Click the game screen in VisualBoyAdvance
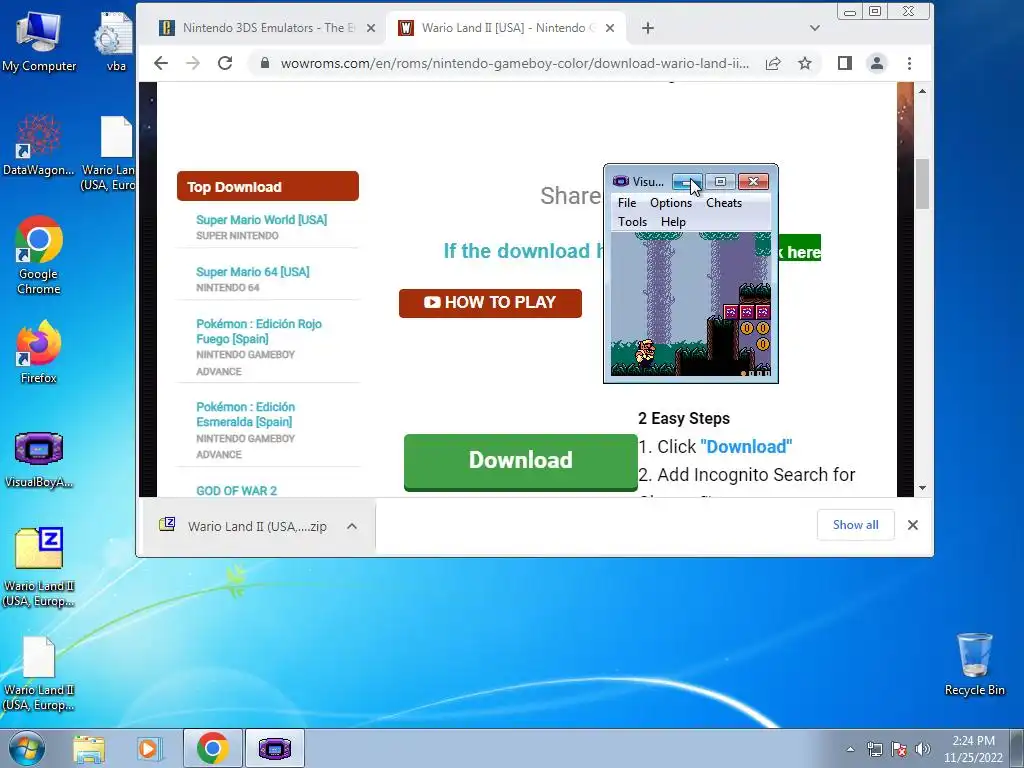 coord(691,304)
